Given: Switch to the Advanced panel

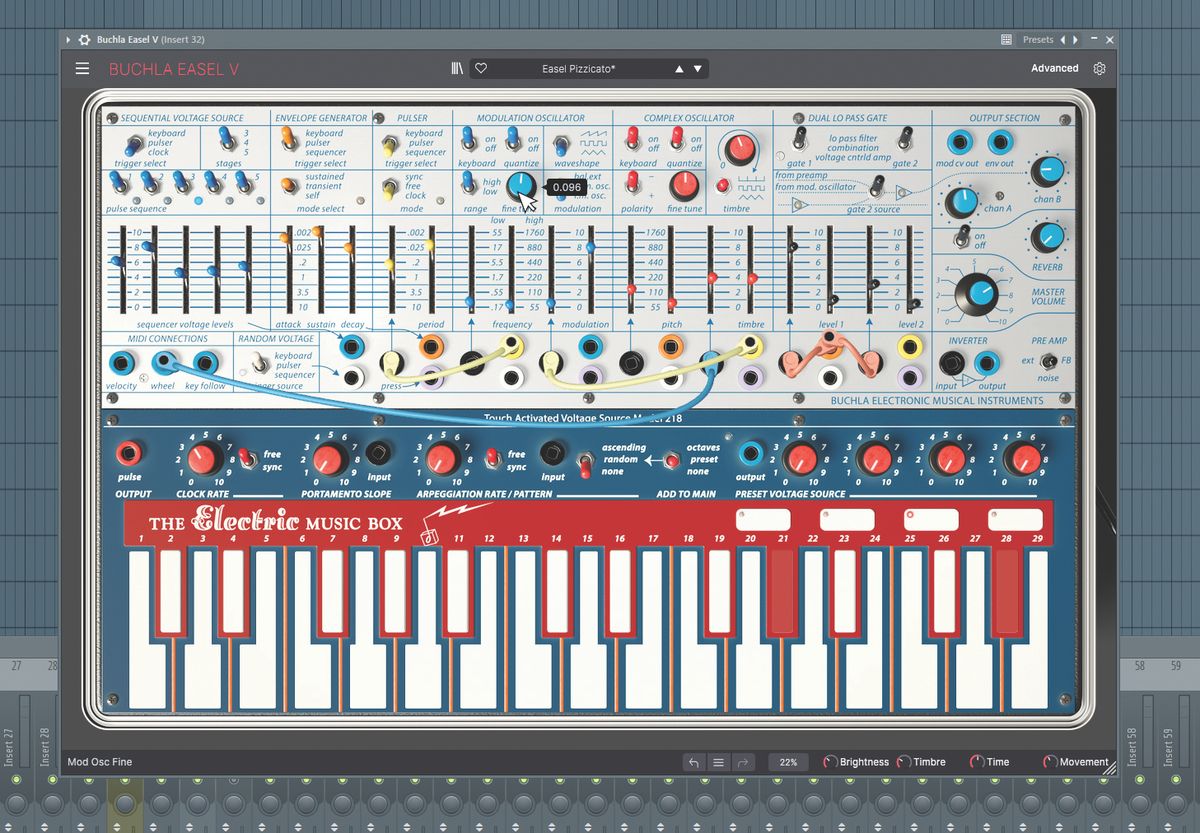Looking at the screenshot, I should pyautogui.click(x=1054, y=68).
